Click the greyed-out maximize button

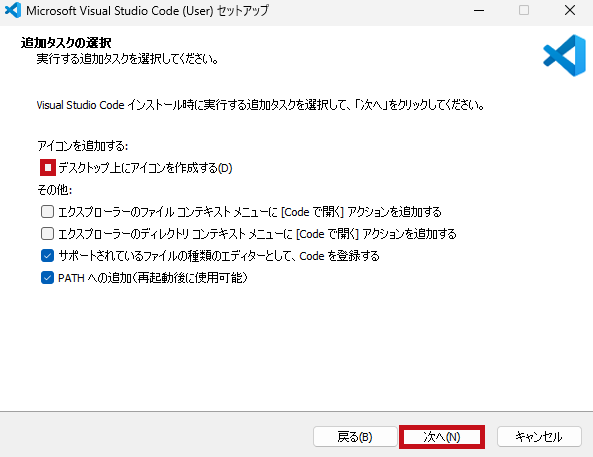click(x=524, y=11)
